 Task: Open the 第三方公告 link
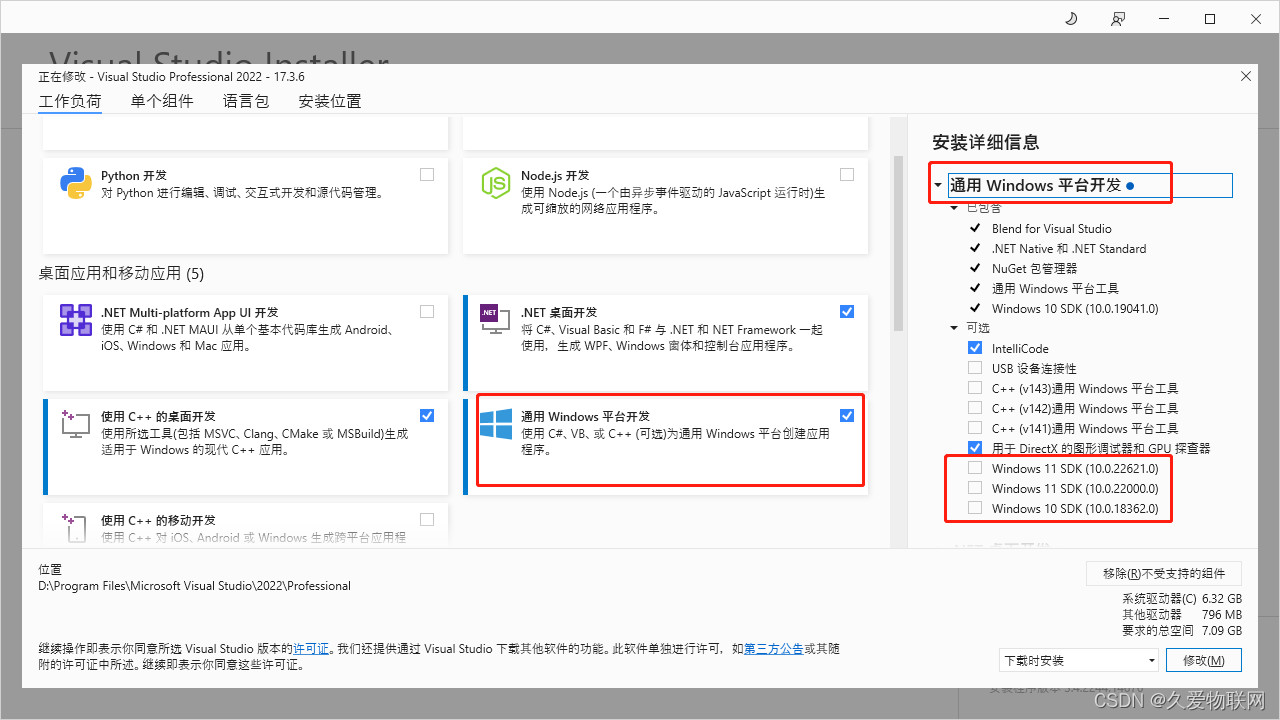774,648
